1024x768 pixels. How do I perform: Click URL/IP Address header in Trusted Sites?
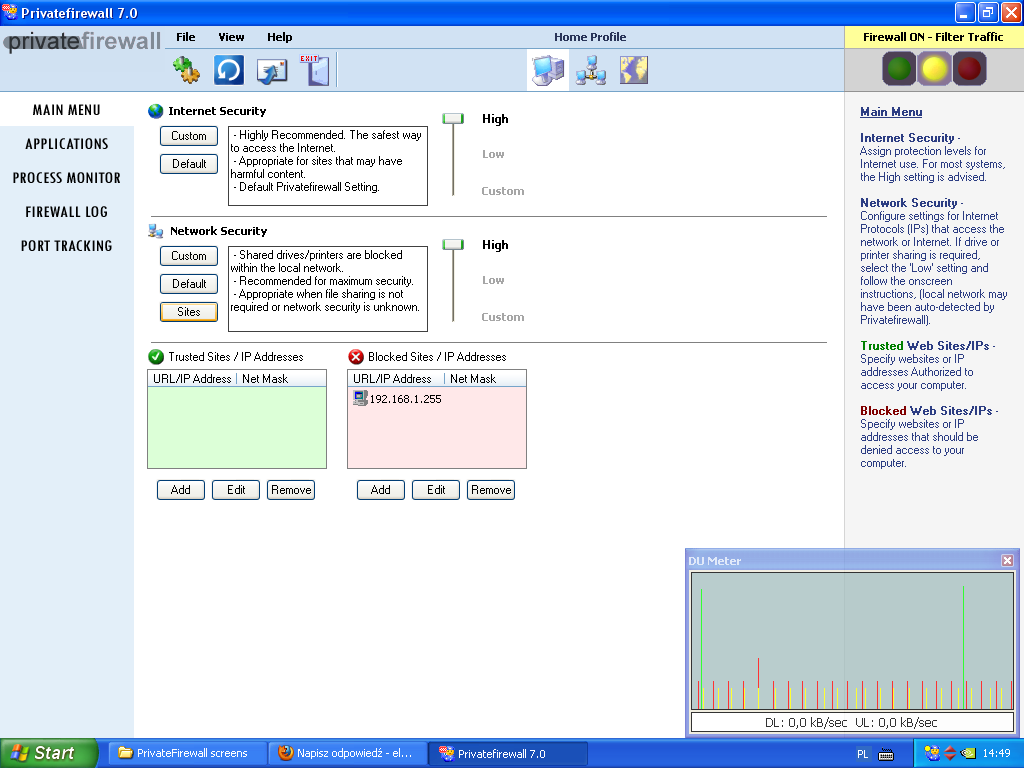192,379
